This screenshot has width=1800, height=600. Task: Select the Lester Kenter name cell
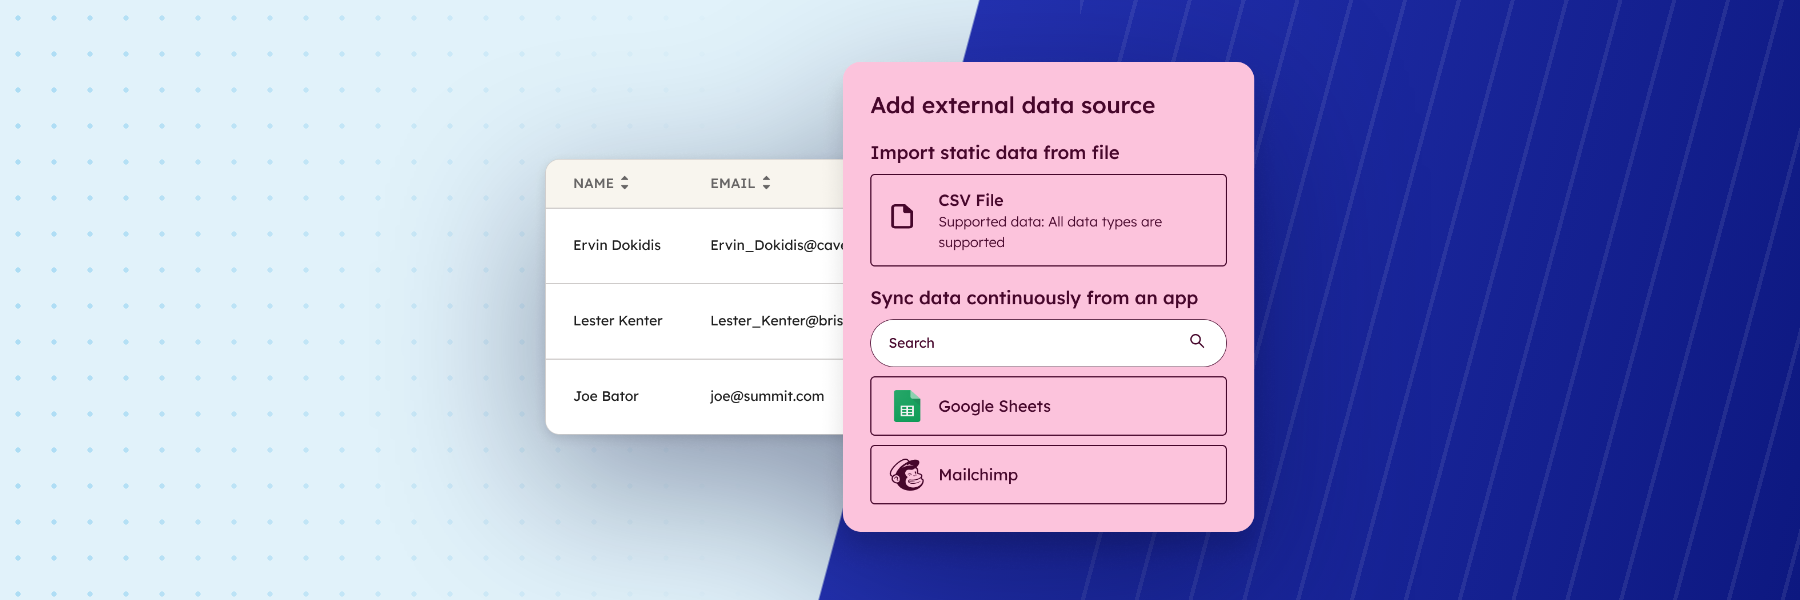(x=618, y=321)
